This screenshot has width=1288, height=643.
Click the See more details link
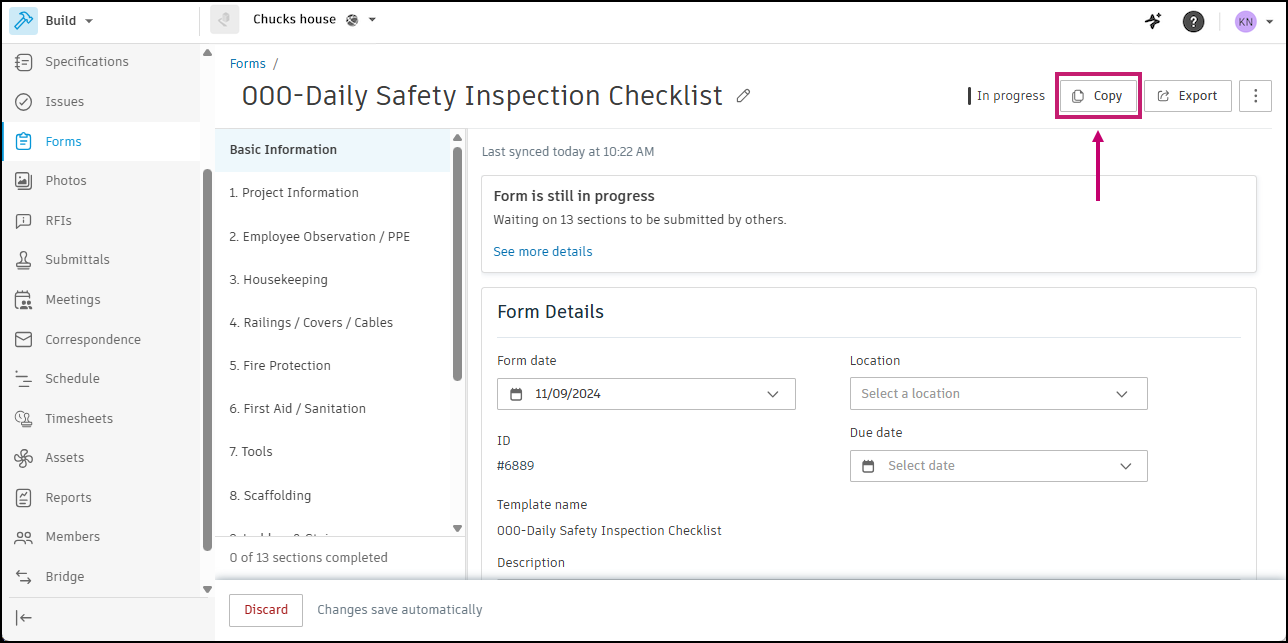543,252
